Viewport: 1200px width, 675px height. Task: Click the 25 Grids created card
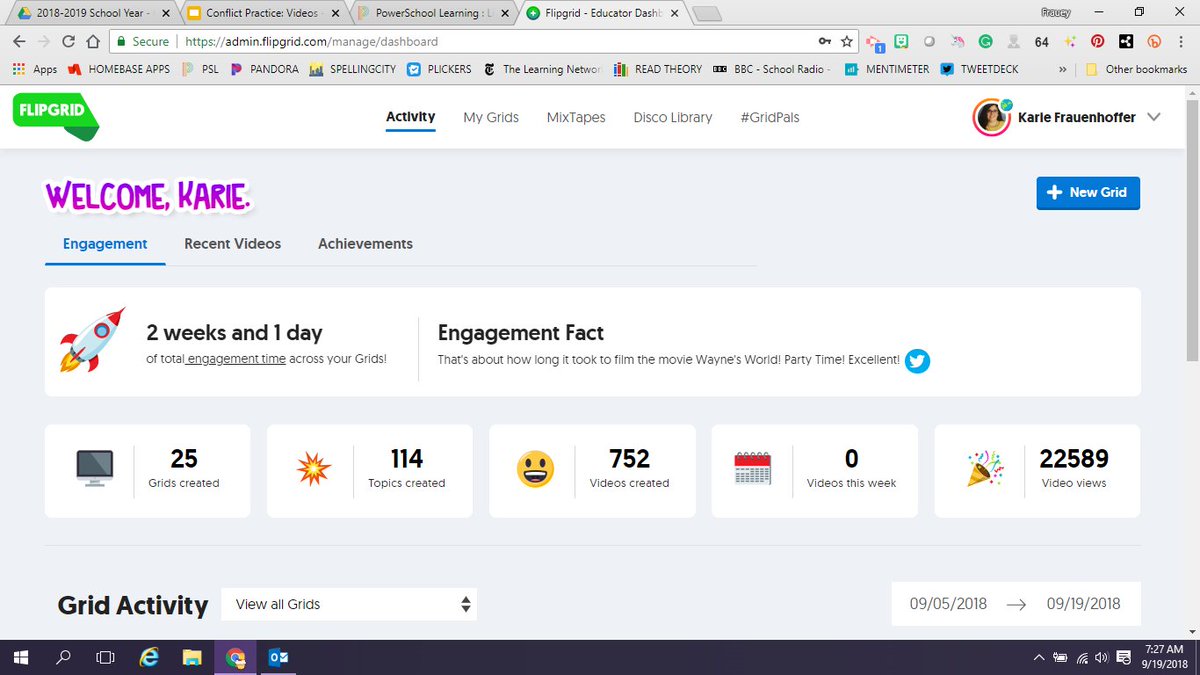click(x=147, y=471)
